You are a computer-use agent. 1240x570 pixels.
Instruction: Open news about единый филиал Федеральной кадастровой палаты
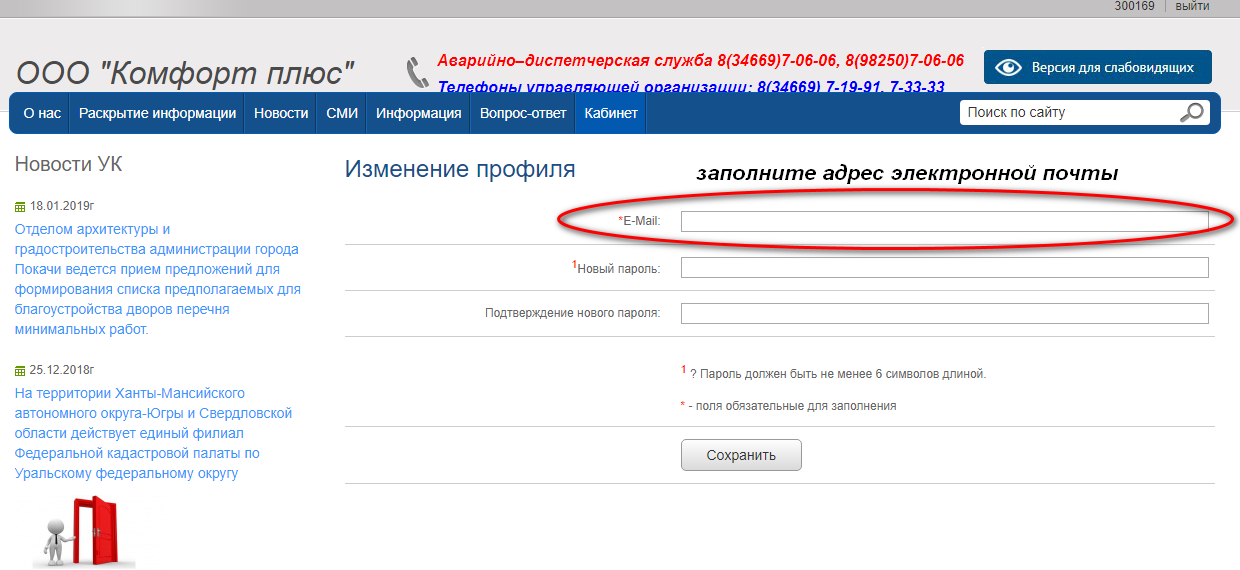point(154,433)
